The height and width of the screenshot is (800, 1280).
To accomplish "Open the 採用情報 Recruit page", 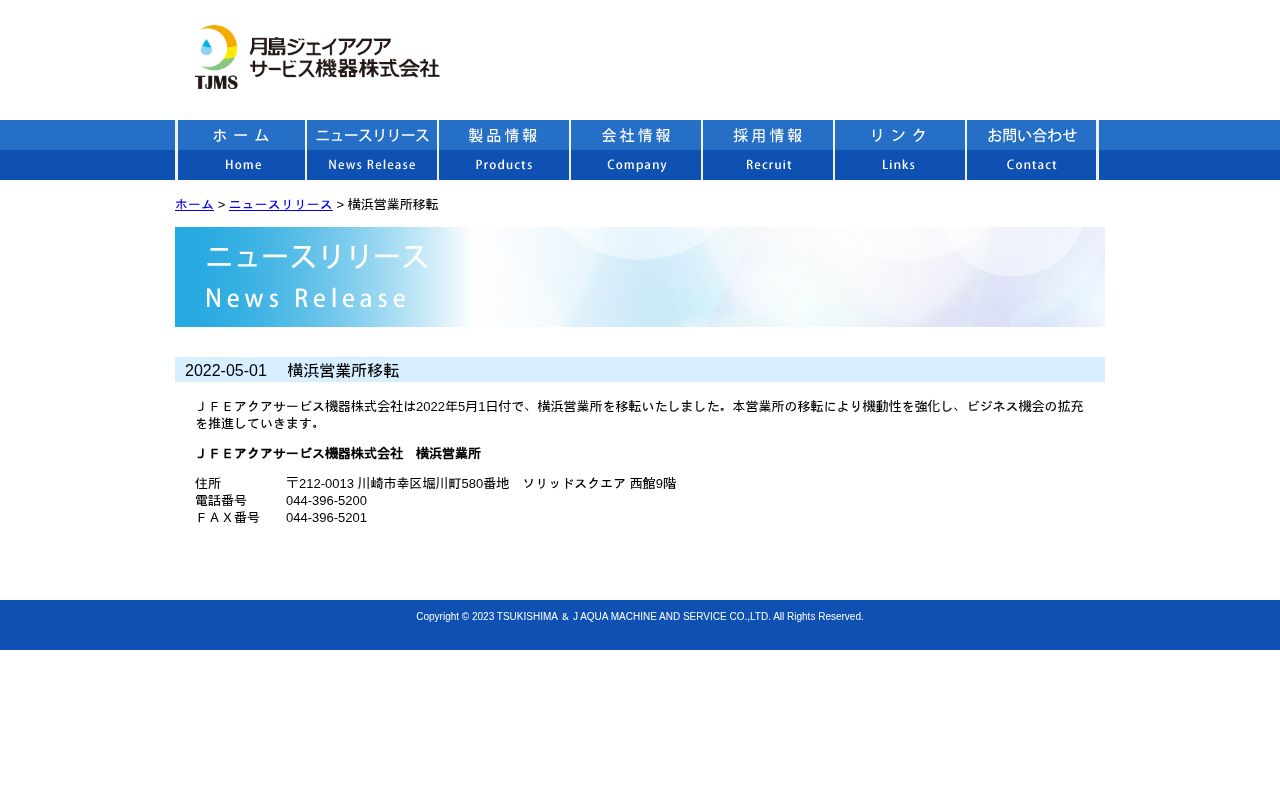I will (x=768, y=150).
